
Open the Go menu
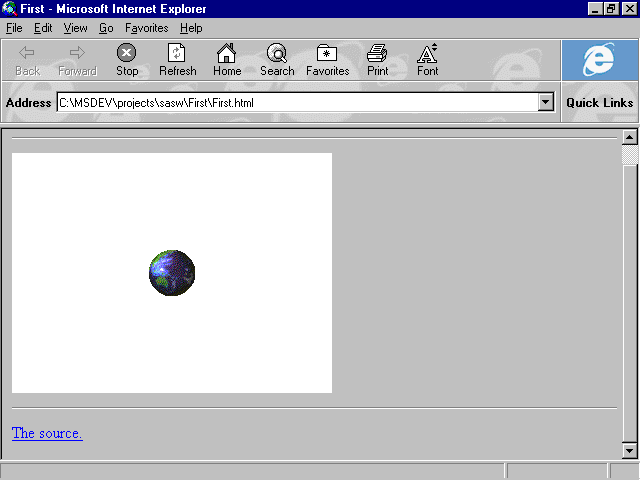pyautogui.click(x=106, y=28)
